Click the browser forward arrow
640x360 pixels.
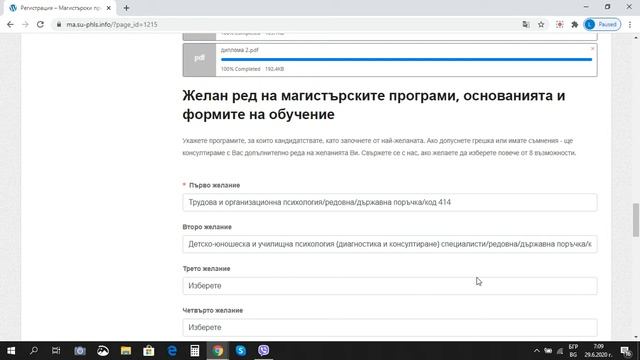[25, 24]
